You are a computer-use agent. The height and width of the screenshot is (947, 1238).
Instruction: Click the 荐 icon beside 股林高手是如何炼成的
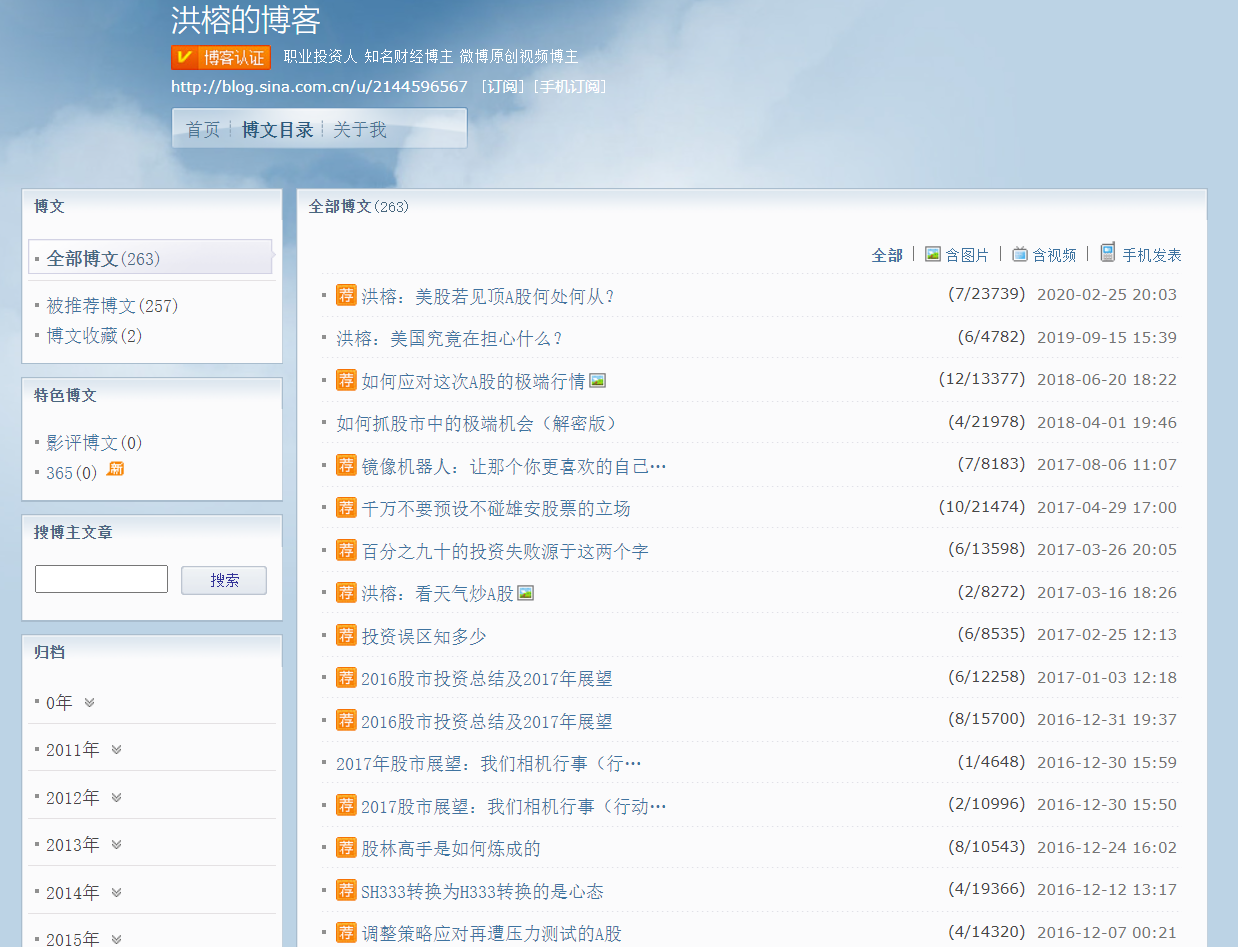pos(346,848)
